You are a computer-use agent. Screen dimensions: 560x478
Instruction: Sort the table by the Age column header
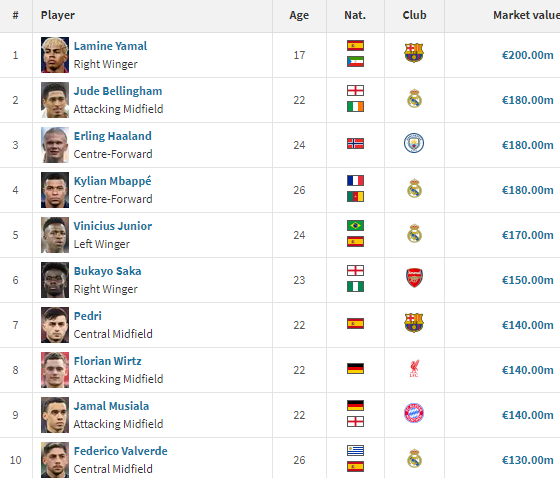[299, 15]
